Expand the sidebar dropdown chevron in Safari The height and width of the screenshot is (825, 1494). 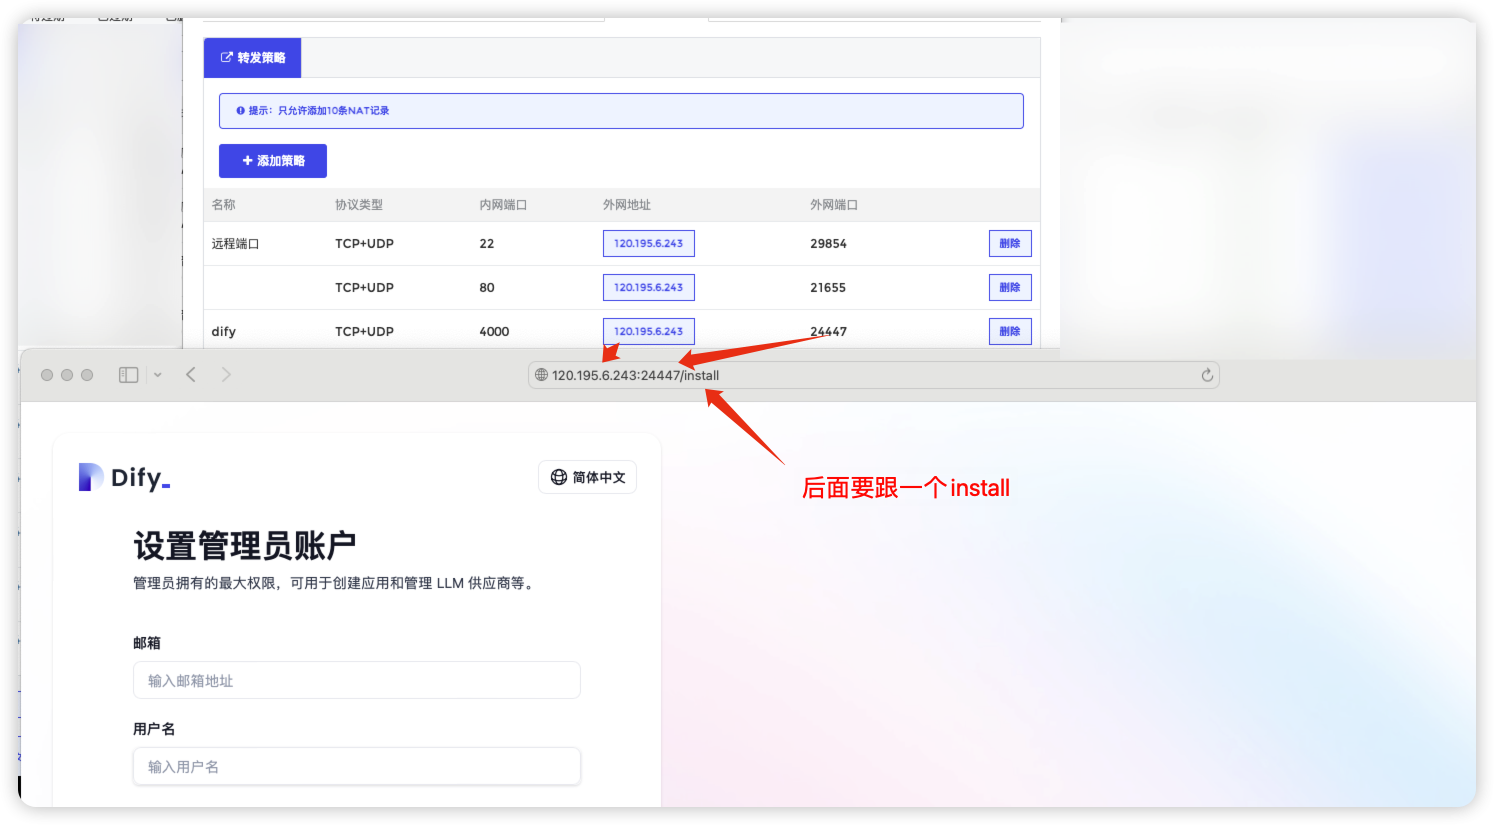[157, 375]
